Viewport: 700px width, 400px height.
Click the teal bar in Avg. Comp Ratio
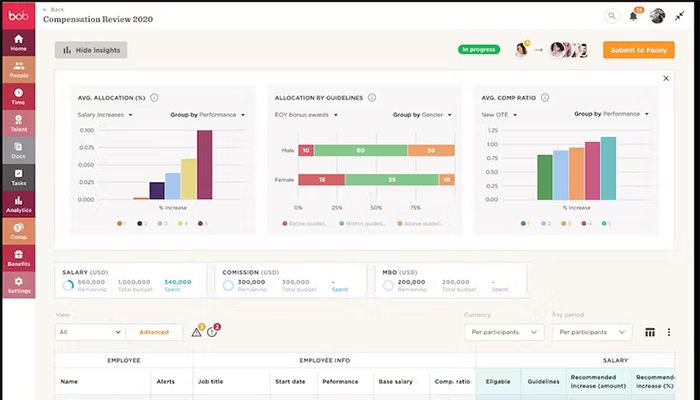[608, 168]
